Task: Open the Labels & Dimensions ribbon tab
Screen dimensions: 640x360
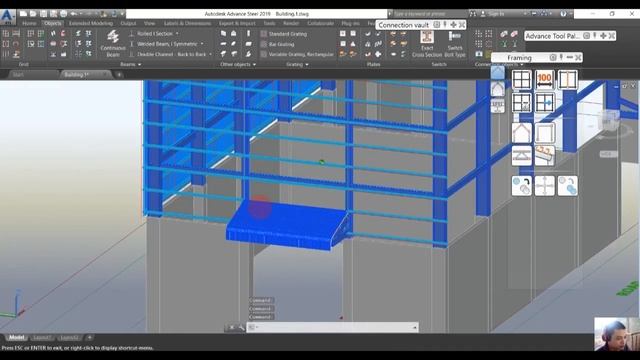Action: [187, 23]
